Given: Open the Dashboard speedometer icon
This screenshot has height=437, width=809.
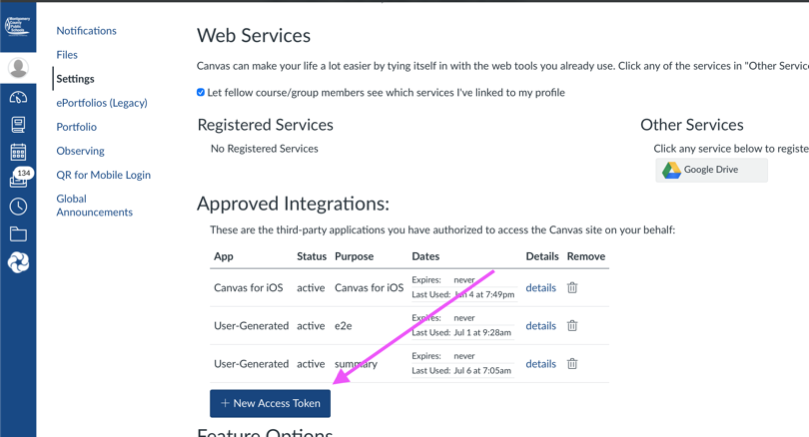Looking at the screenshot, I should (18, 97).
